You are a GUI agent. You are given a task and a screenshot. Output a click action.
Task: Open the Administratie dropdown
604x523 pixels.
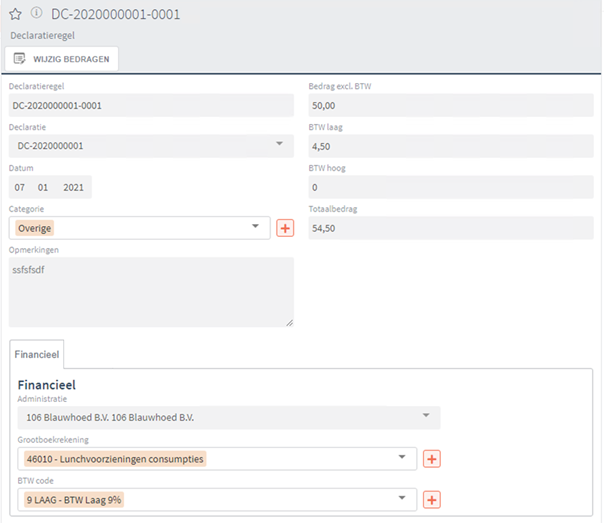(x=426, y=416)
